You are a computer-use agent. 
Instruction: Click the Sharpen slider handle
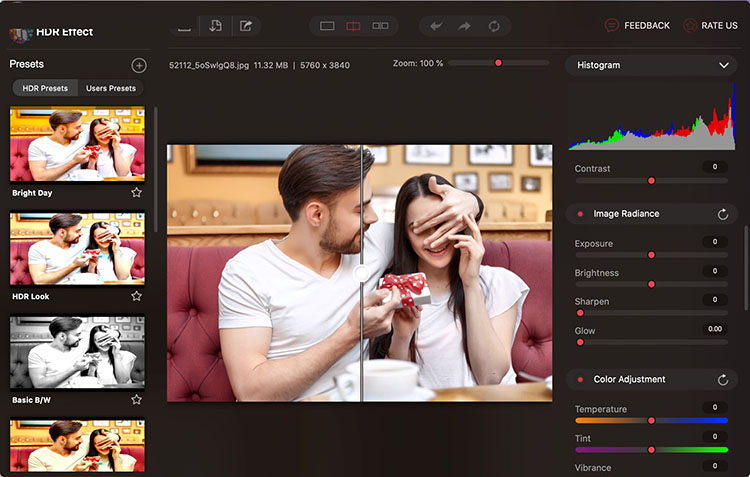tap(580, 313)
